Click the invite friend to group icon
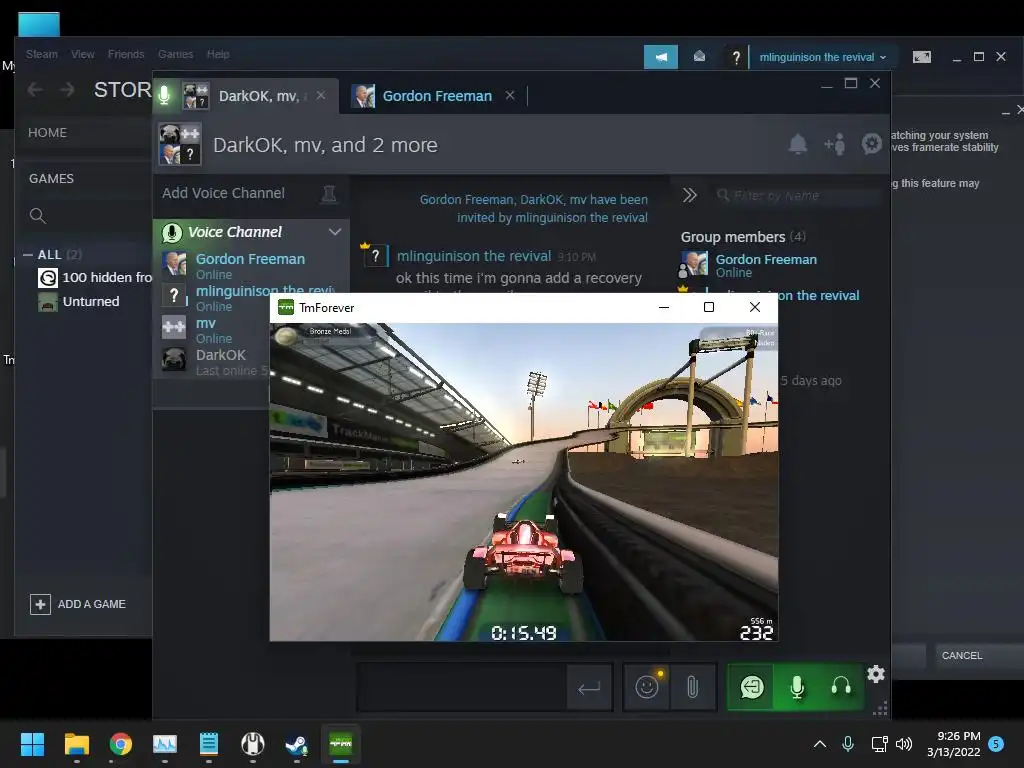The image size is (1024, 768). [x=835, y=144]
